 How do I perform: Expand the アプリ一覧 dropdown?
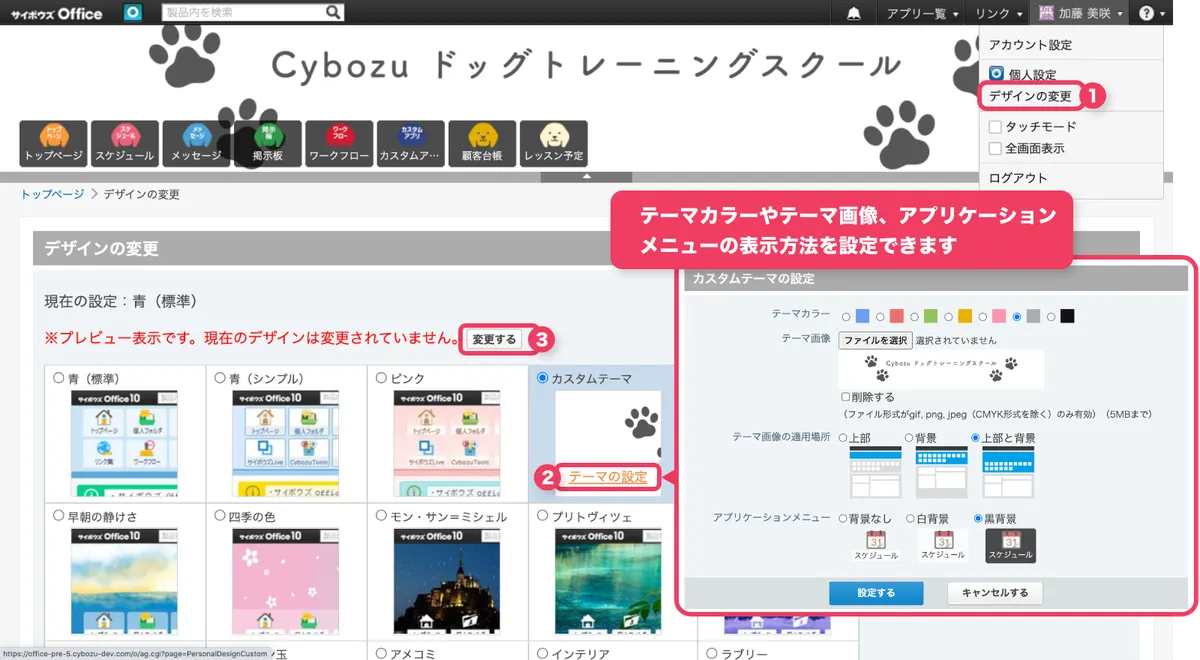[x=922, y=14]
